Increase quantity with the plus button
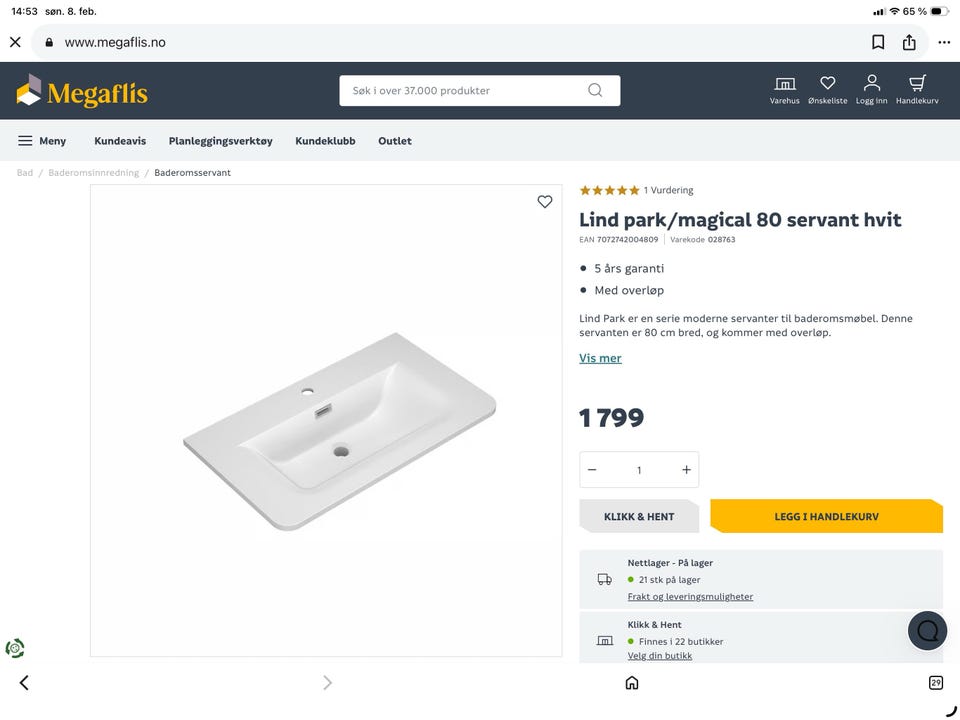The image size is (960, 720). click(686, 470)
